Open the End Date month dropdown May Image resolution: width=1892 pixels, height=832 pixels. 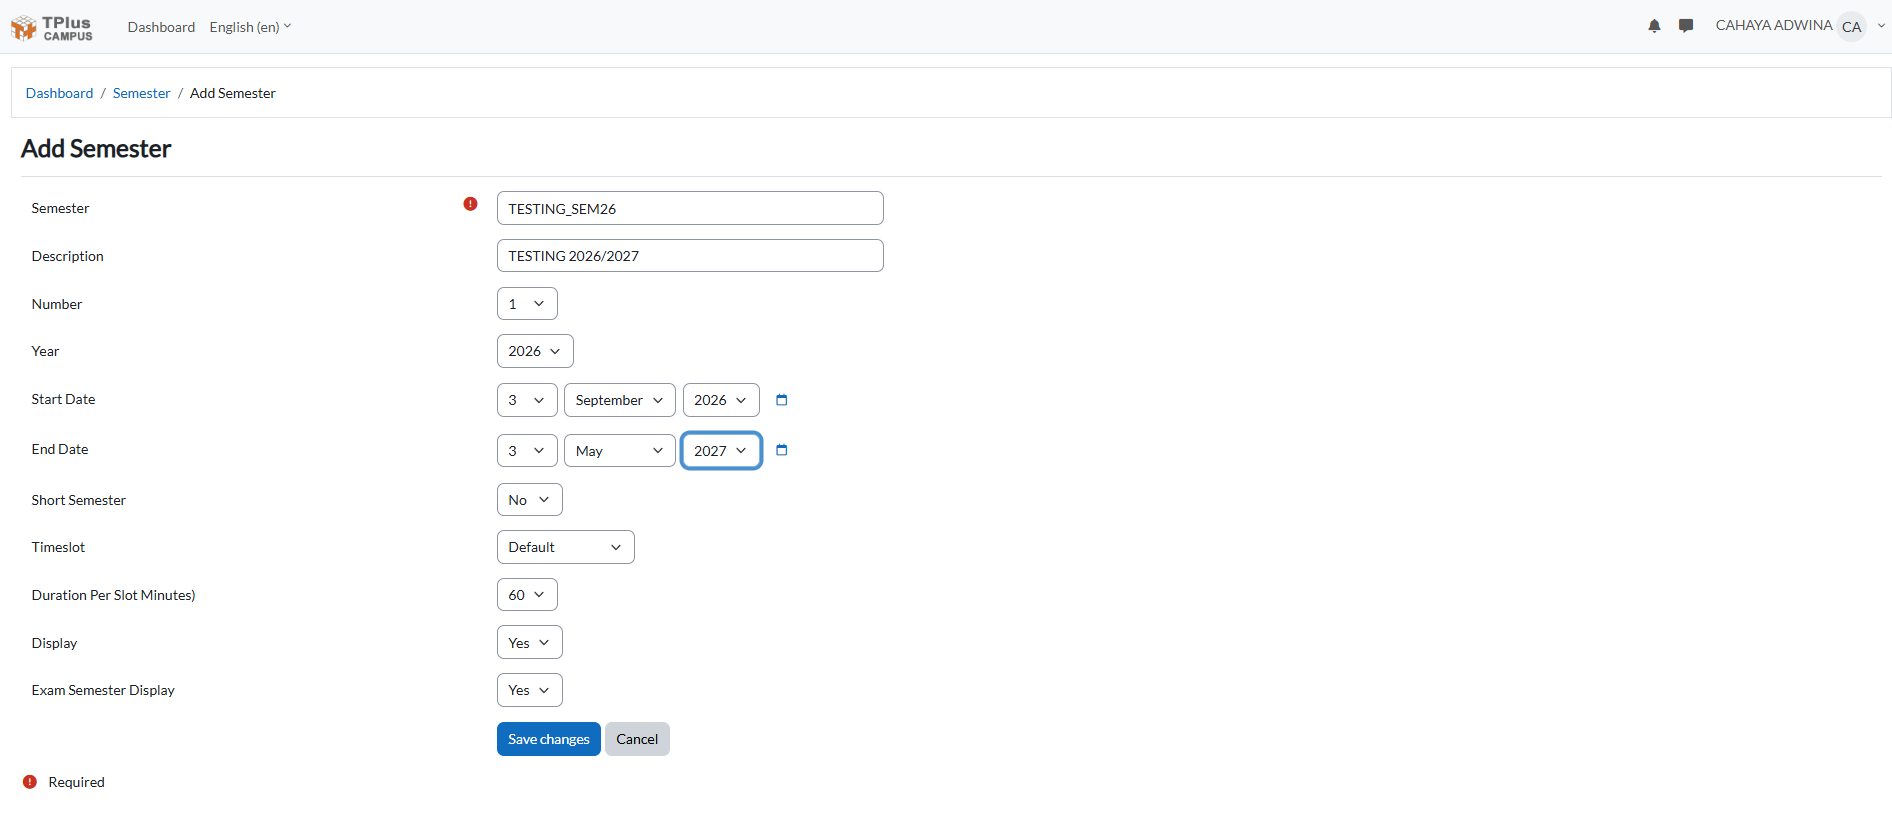(620, 451)
